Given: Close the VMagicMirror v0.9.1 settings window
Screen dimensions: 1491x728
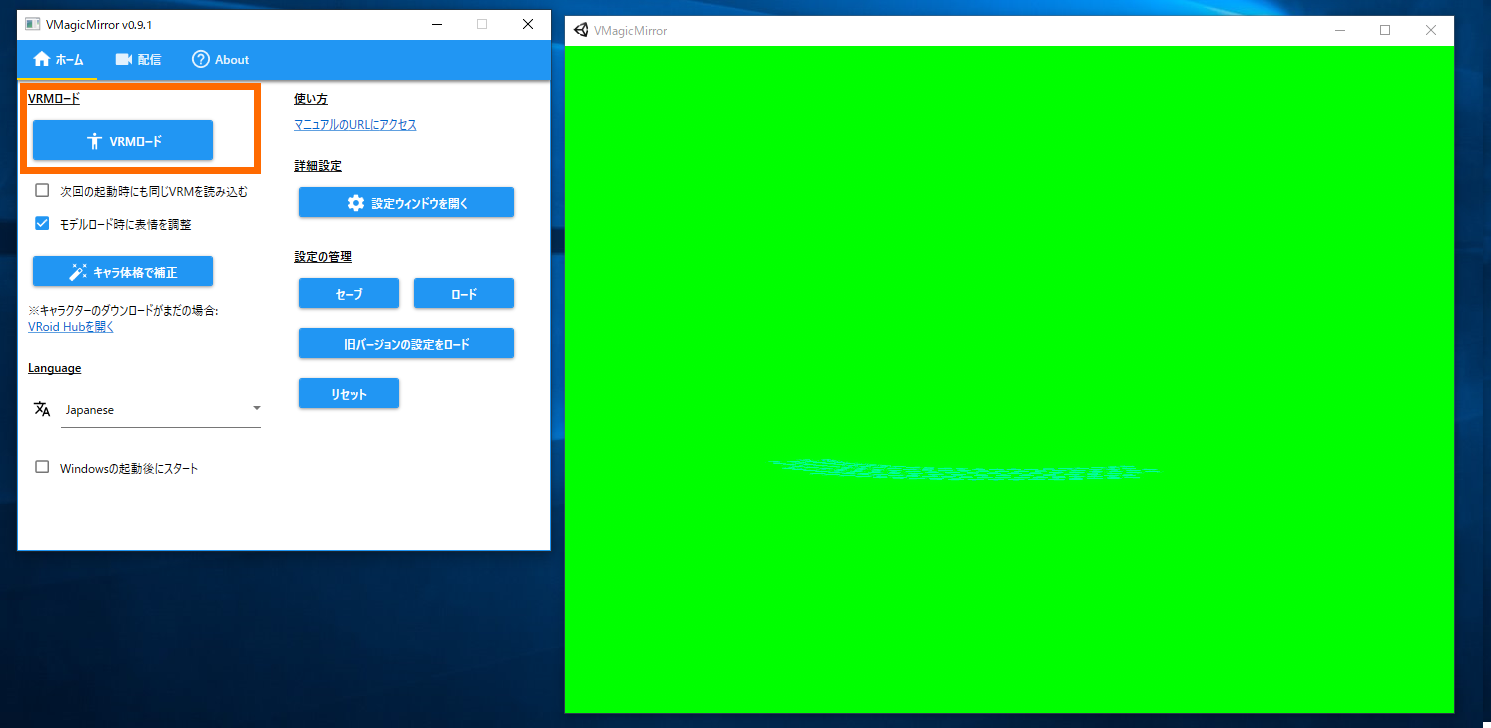Looking at the screenshot, I should tap(527, 23).
